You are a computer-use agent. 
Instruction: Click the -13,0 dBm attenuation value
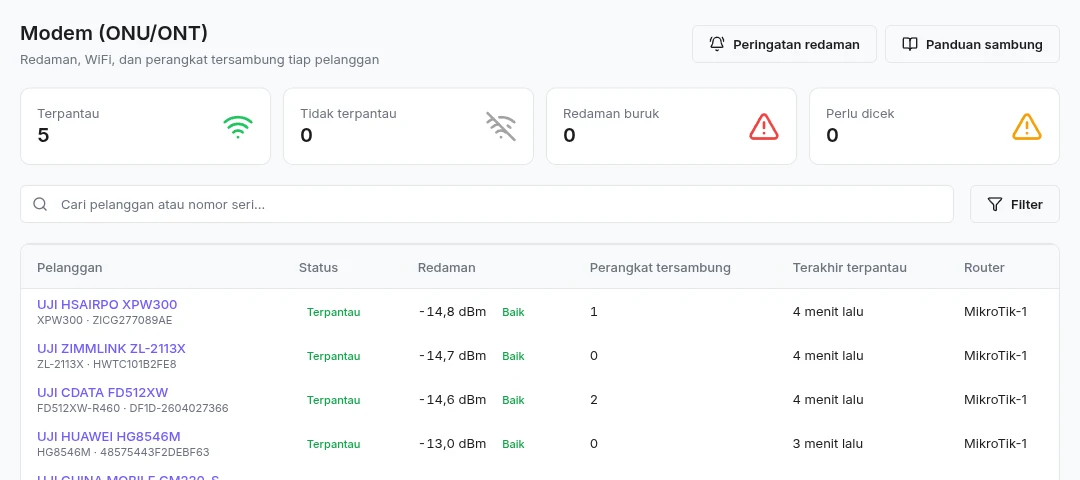[453, 444]
